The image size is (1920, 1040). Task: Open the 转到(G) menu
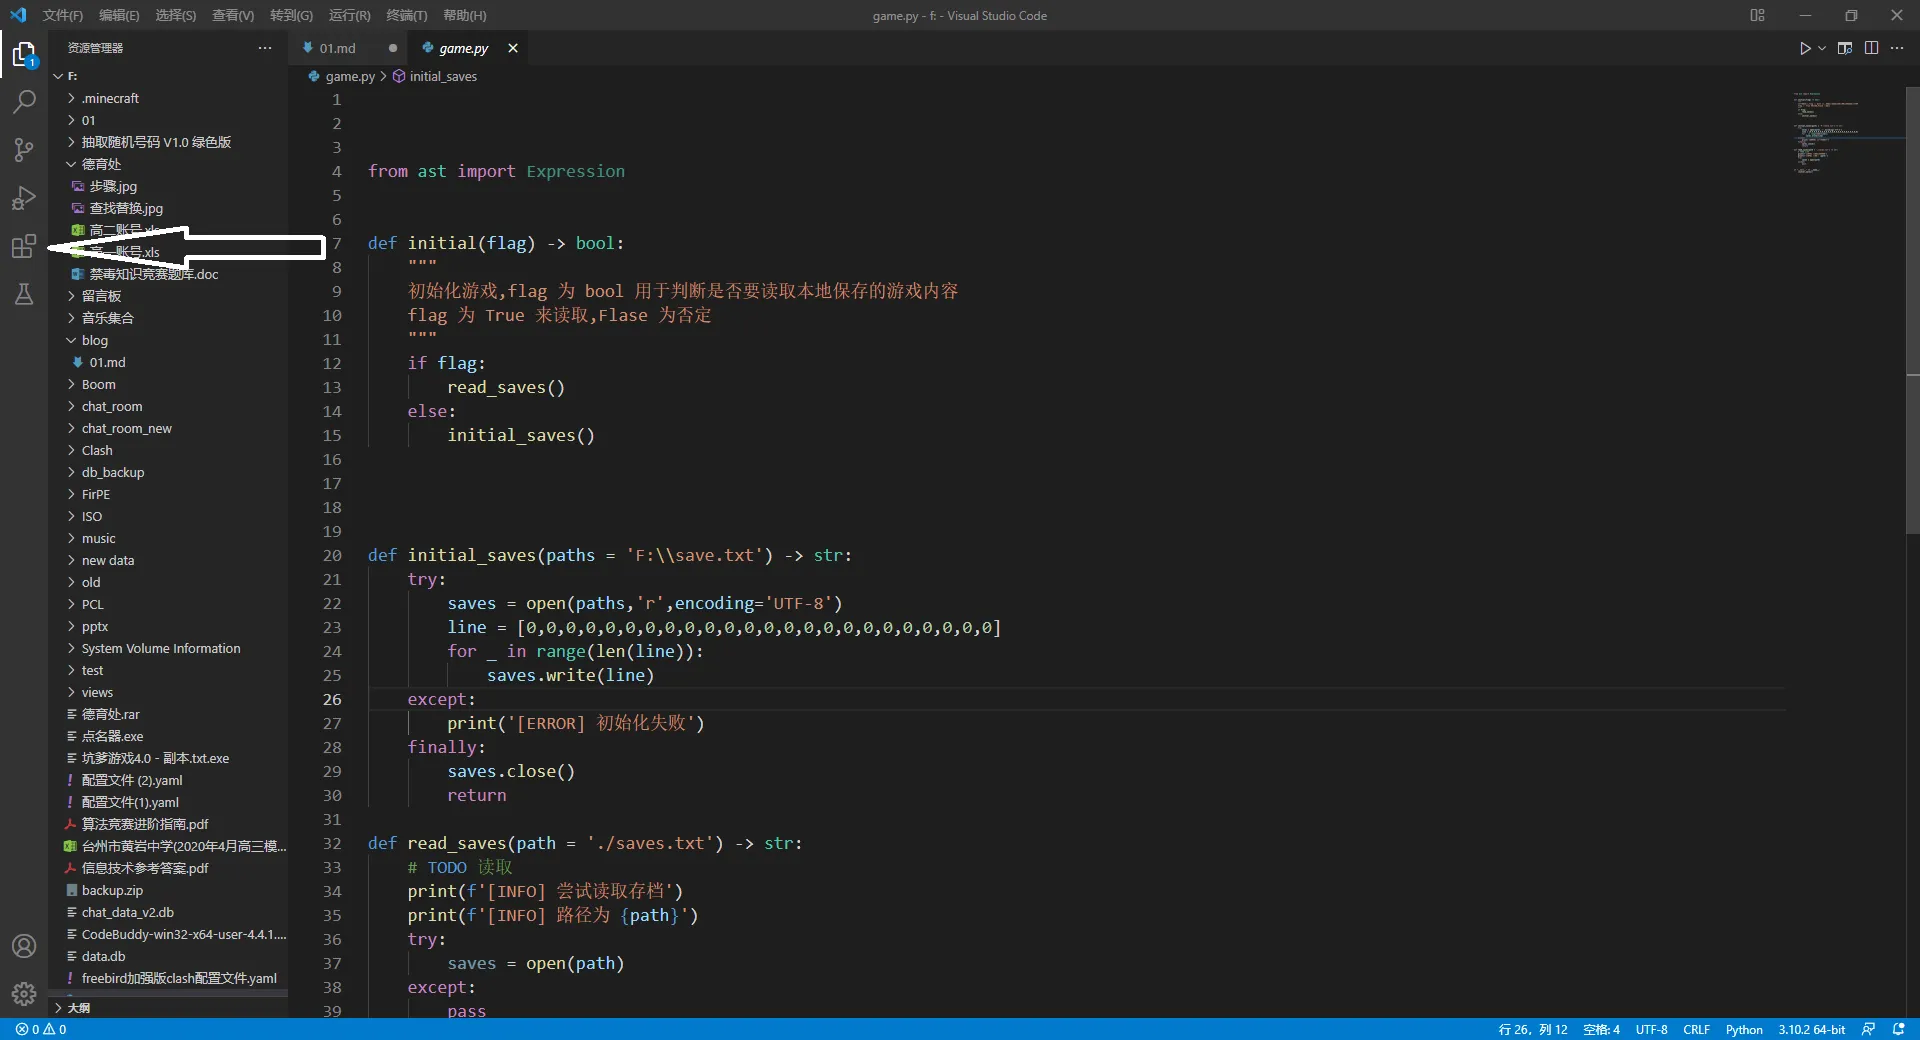point(291,15)
